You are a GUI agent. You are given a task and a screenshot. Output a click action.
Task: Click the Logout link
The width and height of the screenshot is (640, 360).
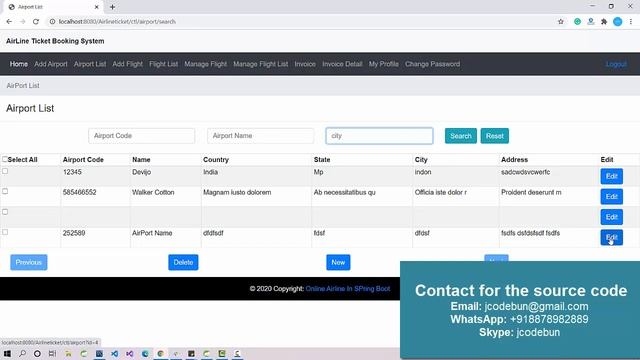[x=616, y=64]
